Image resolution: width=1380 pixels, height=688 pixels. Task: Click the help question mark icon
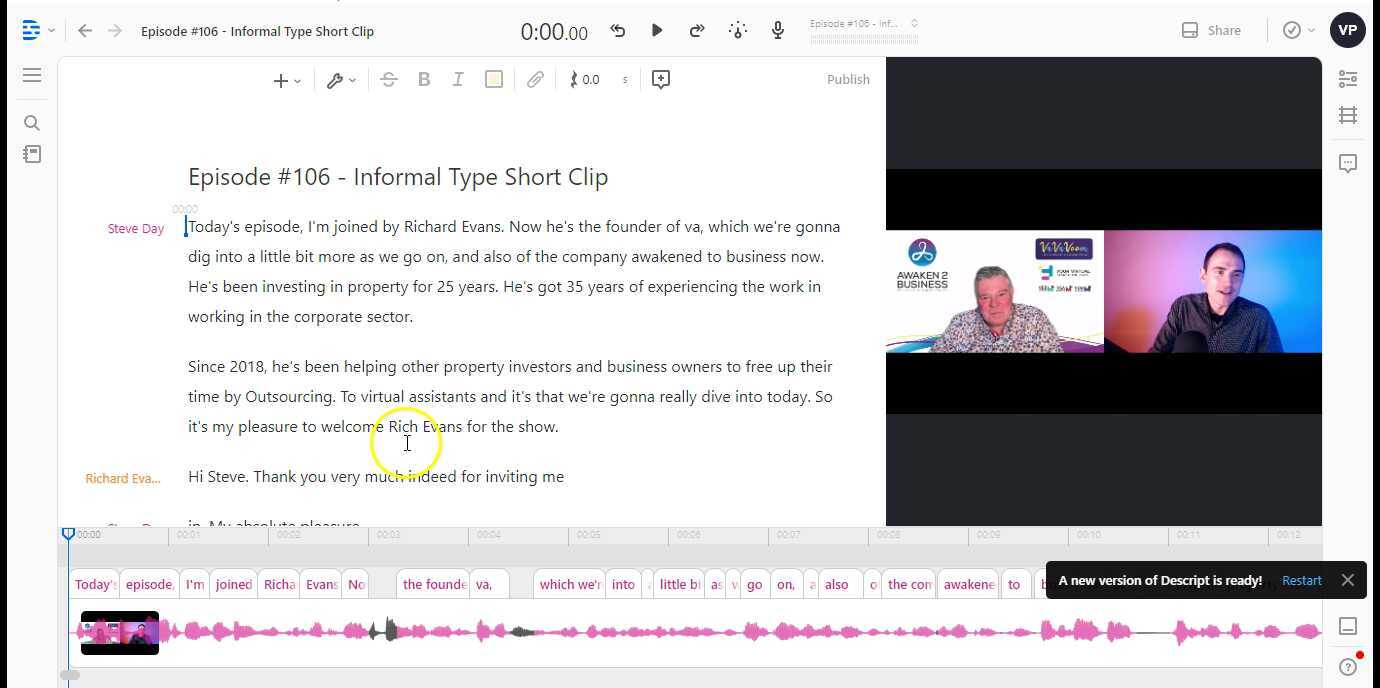1348,668
